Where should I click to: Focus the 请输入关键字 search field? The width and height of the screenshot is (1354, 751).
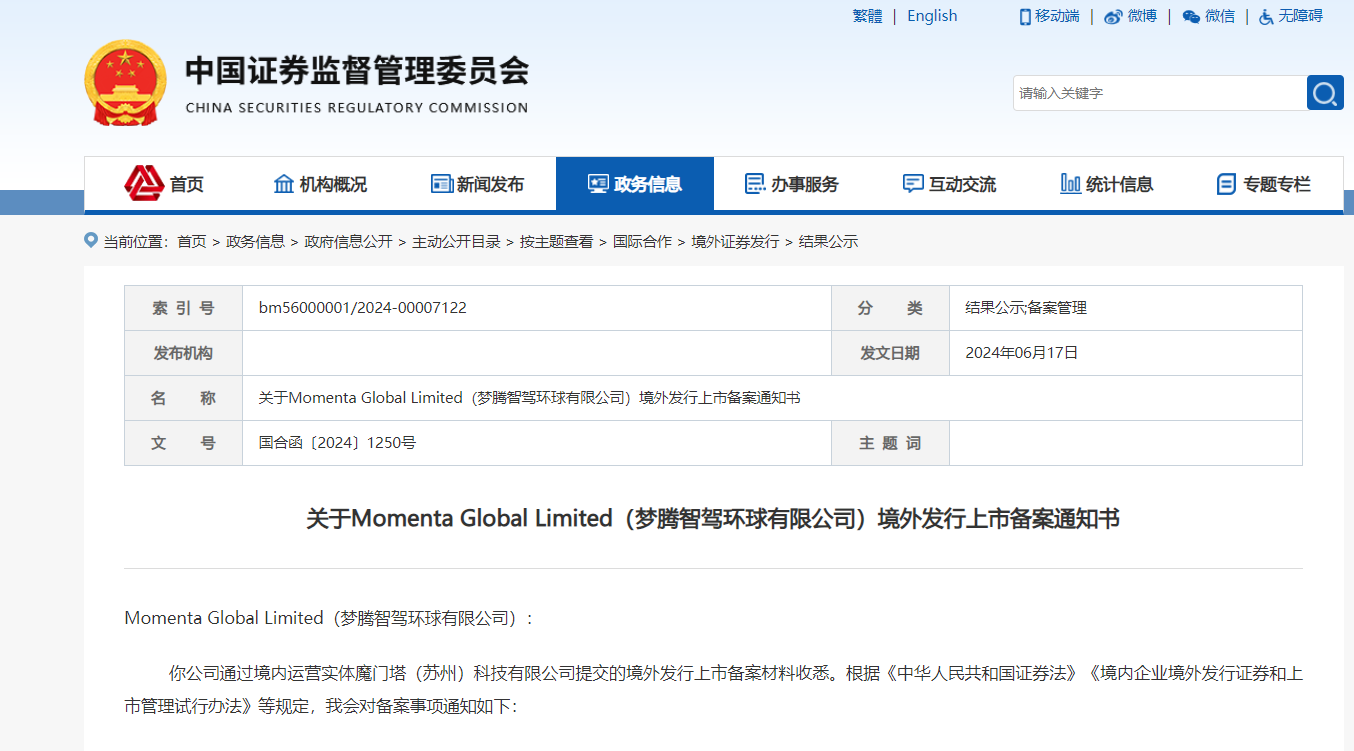(1160, 93)
